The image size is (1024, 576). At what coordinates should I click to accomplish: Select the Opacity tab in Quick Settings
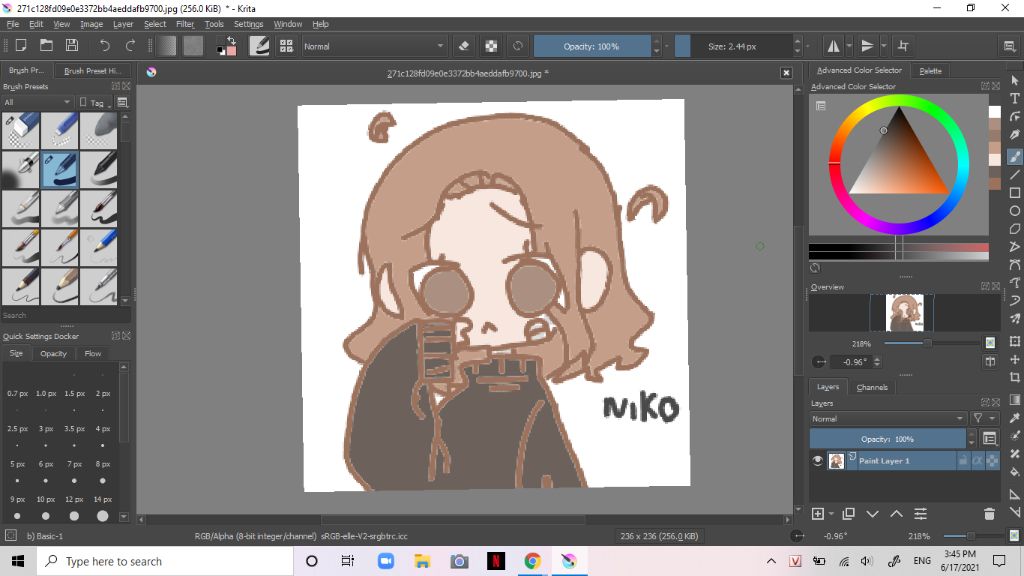(54, 353)
